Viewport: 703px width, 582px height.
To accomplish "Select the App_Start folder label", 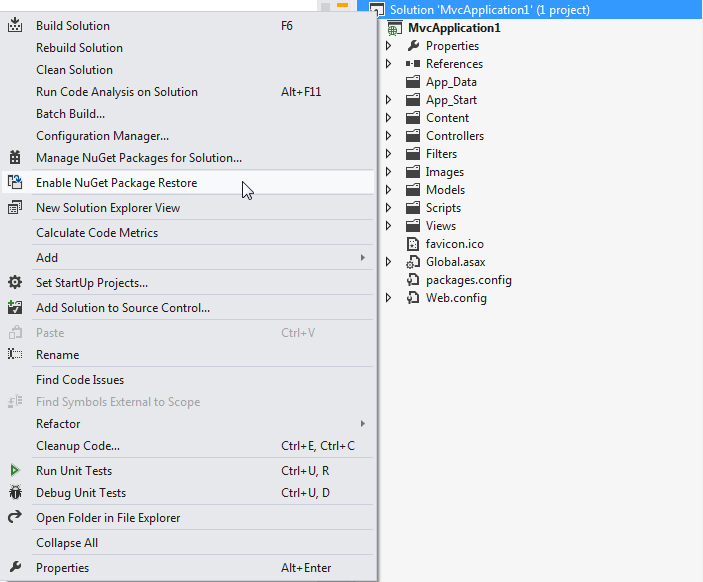I will coord(451,100).
